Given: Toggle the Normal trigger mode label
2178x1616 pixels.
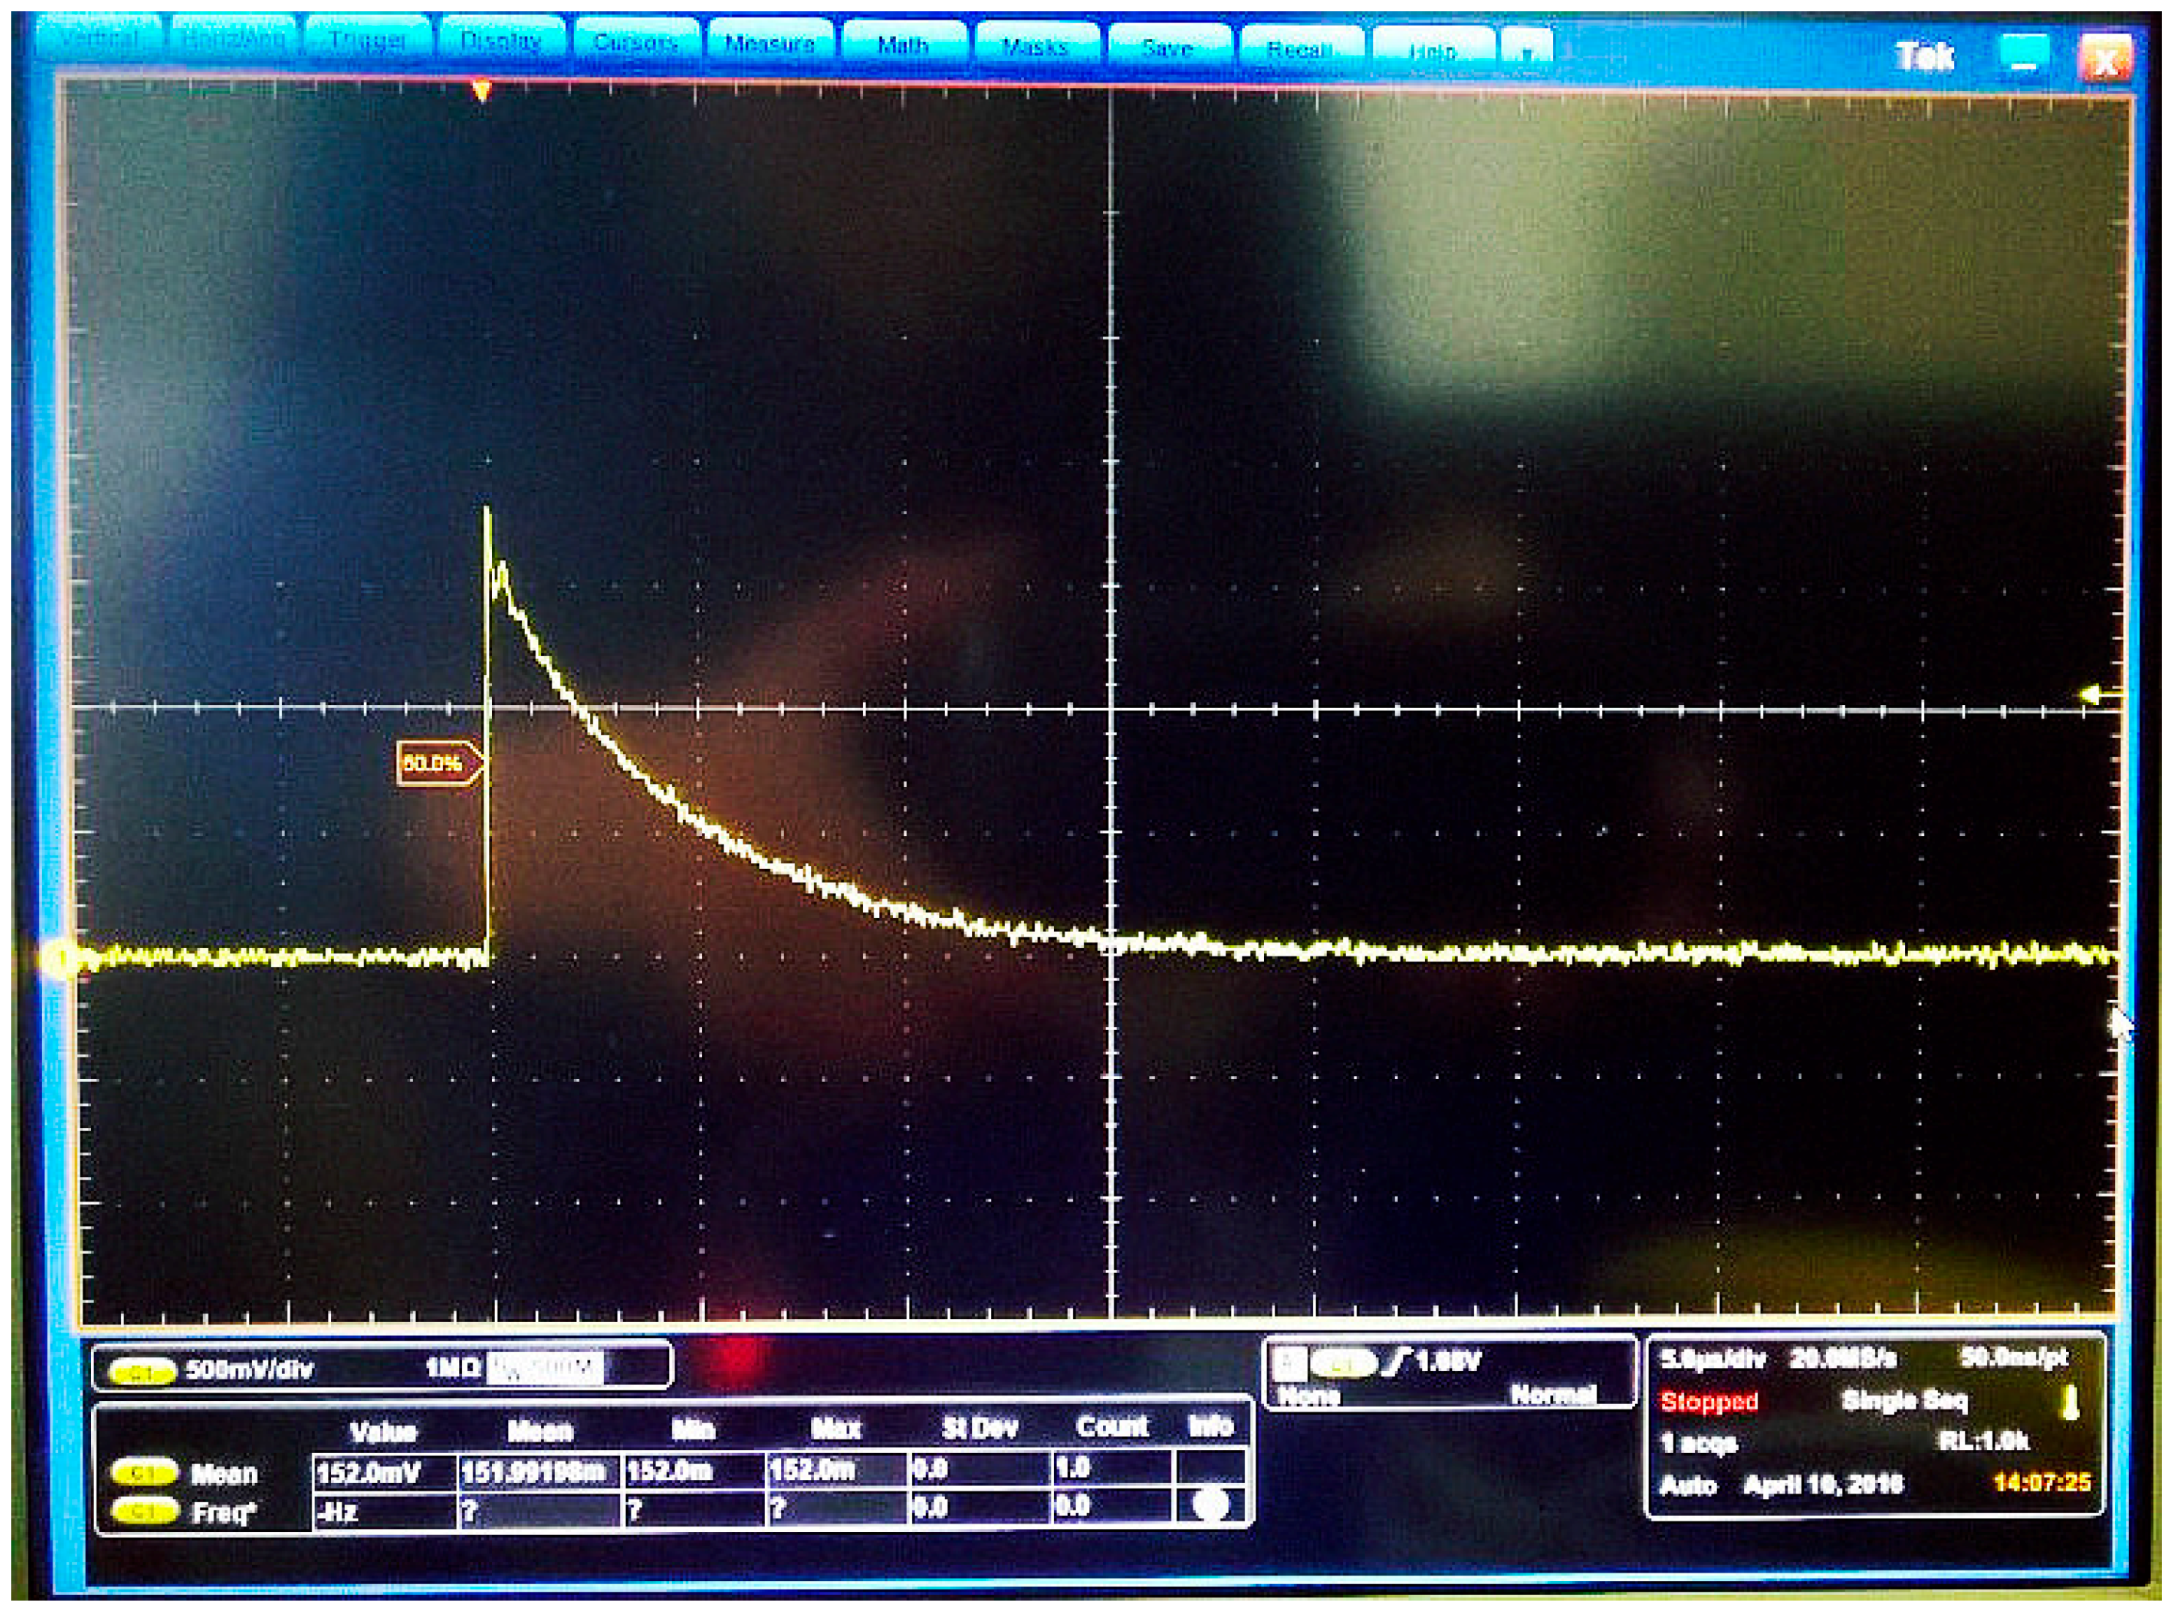Looking at the screenshot, I should [x=1551, y=1395].
